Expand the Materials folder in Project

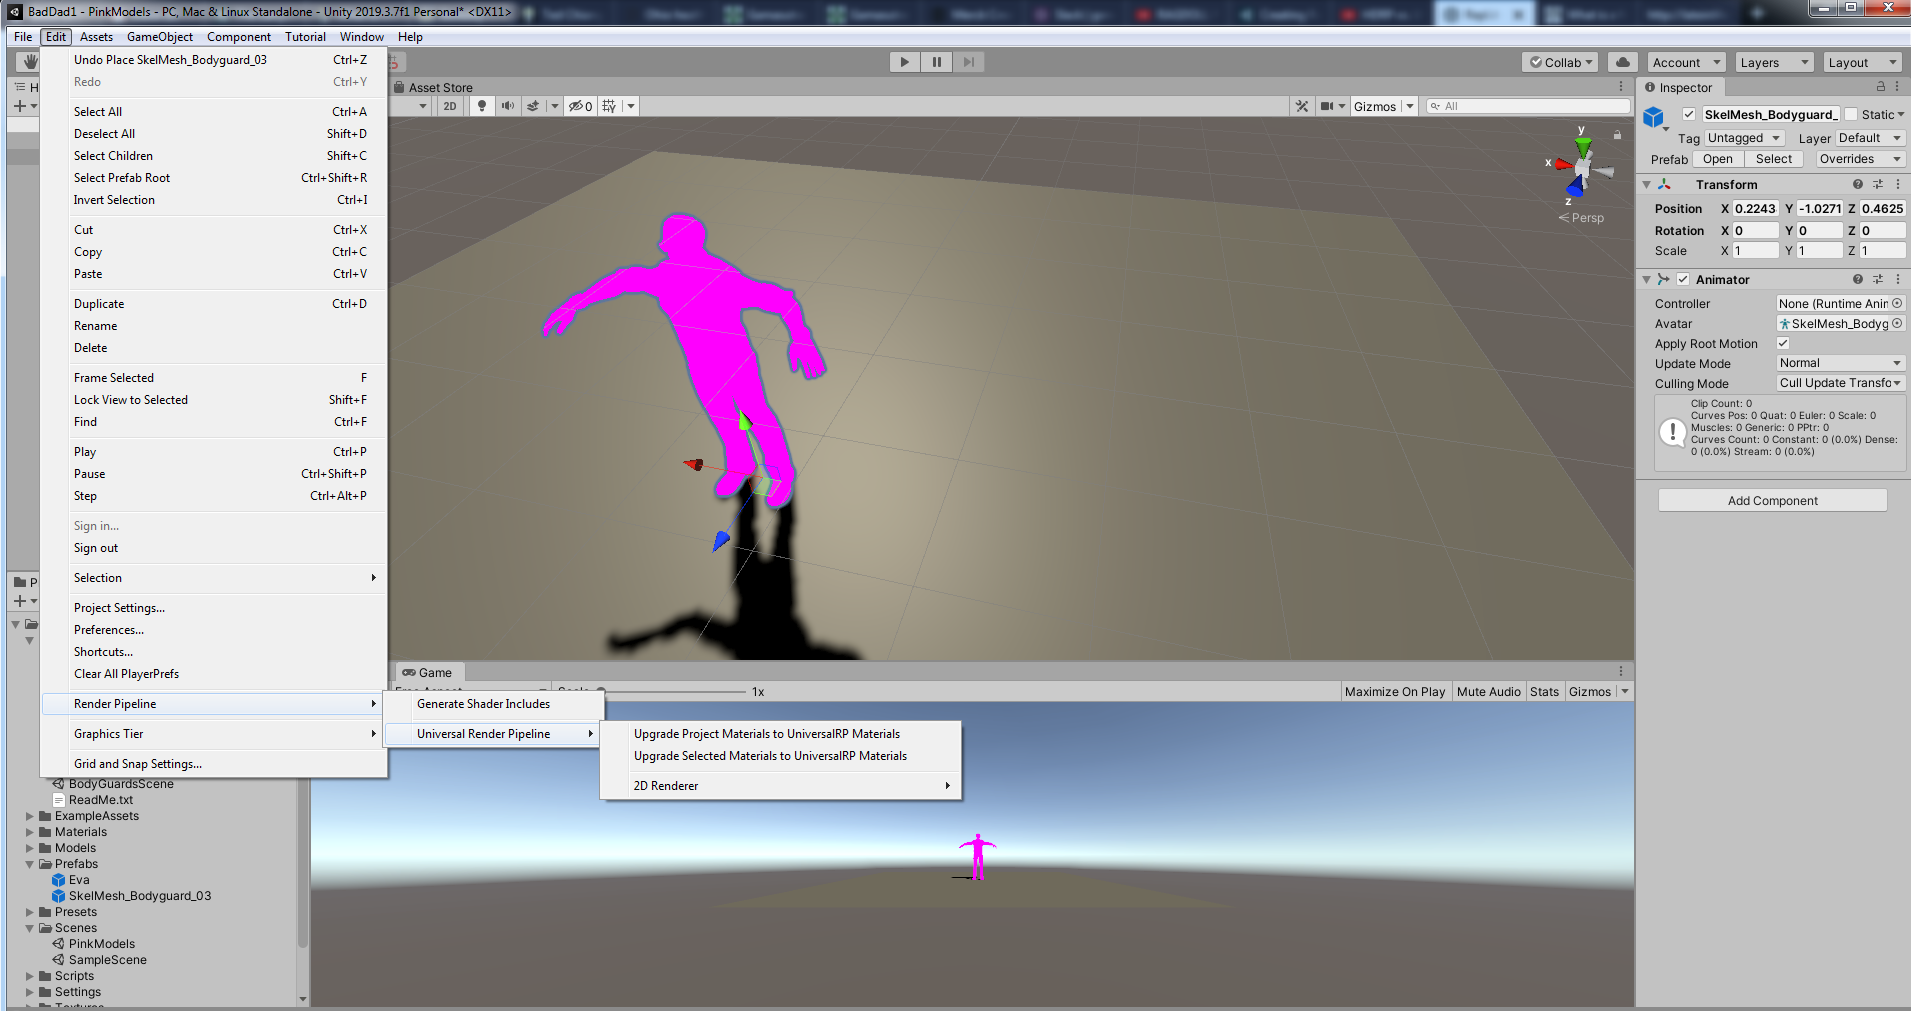pos(30,832)
